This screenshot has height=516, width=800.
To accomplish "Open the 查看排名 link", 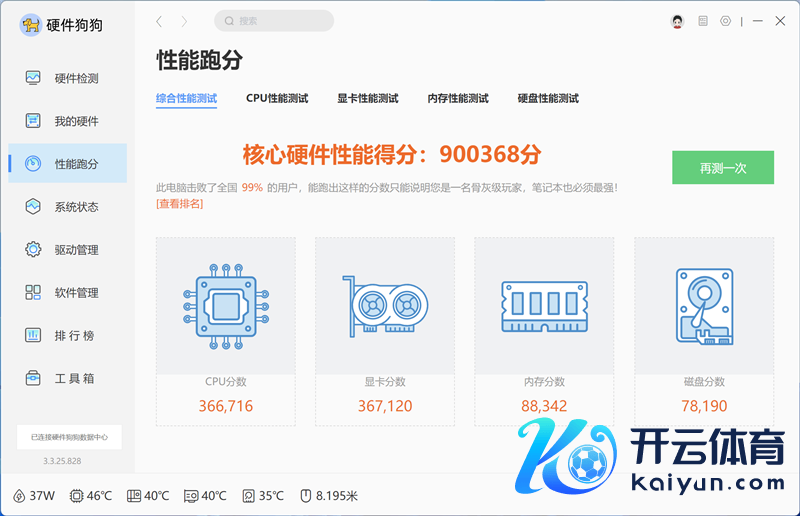I will click(x=180, y=204).
